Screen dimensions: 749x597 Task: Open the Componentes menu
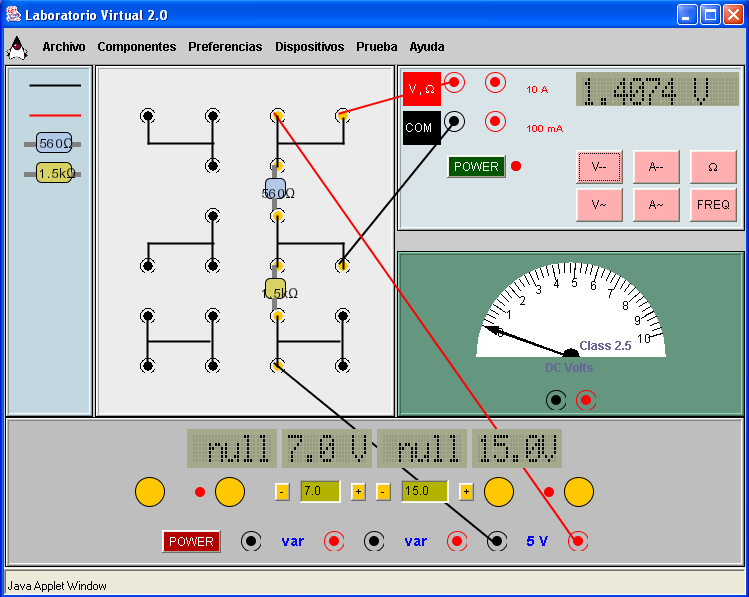coord(136,47)
